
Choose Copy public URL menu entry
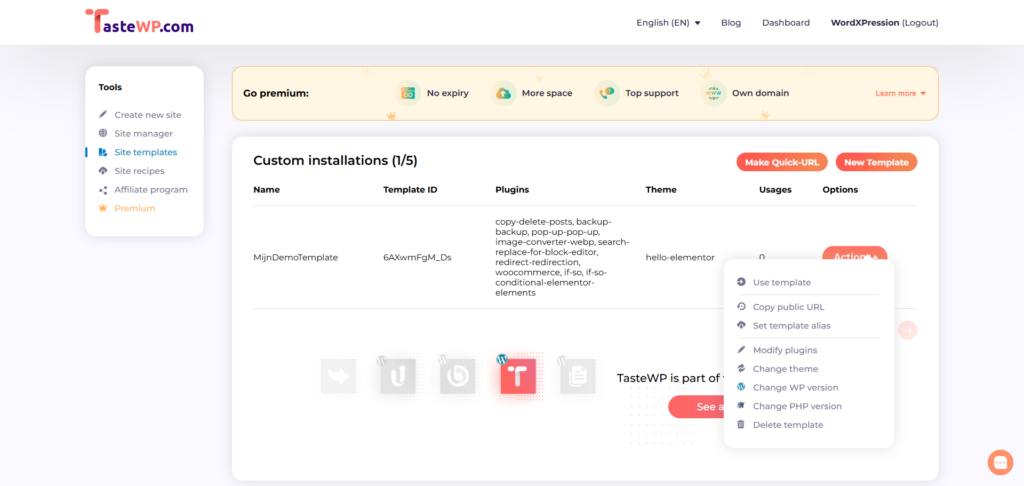click(x=788, y=306)
